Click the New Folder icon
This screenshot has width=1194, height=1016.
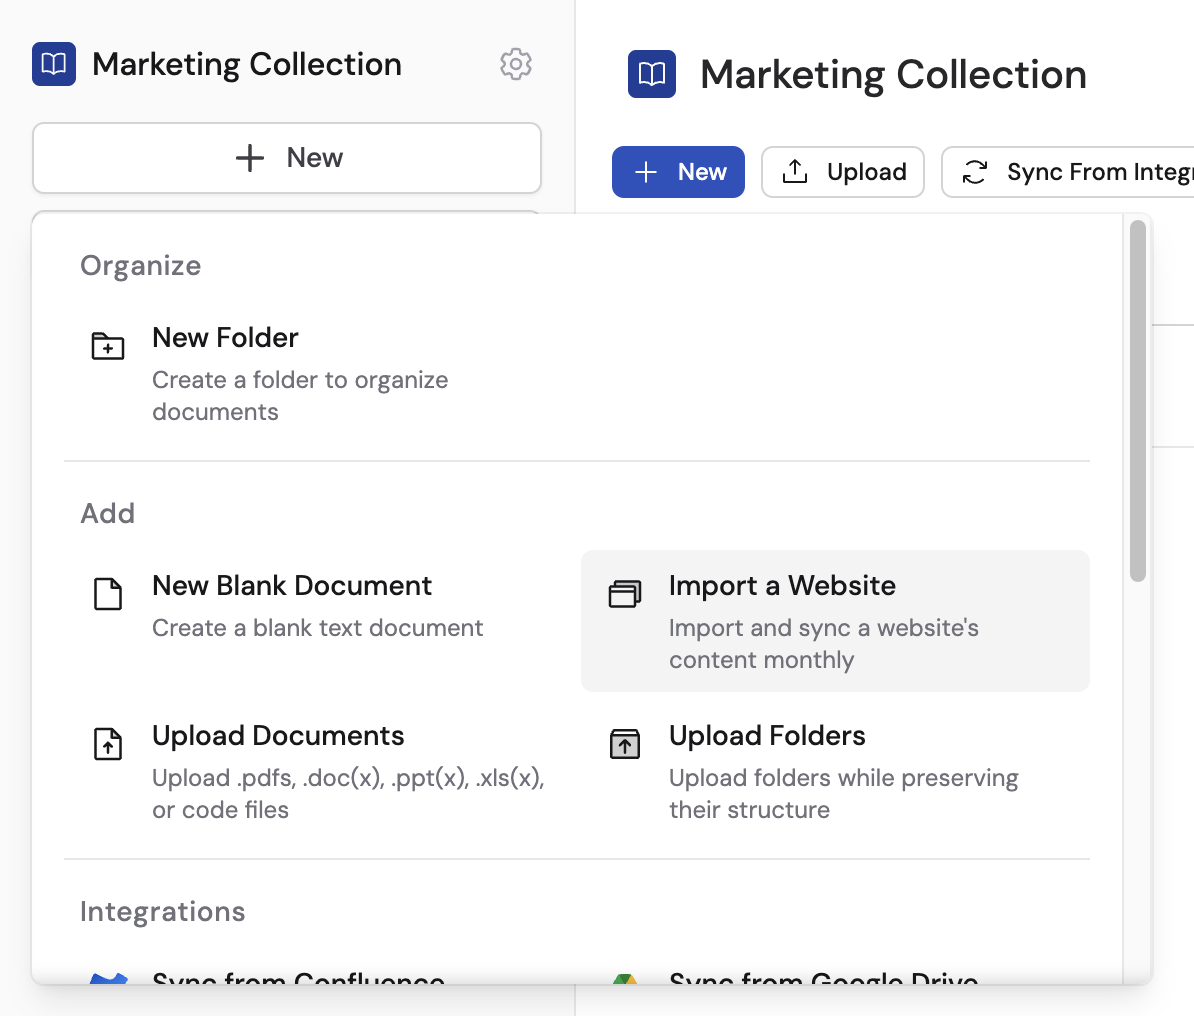(108, 345)
